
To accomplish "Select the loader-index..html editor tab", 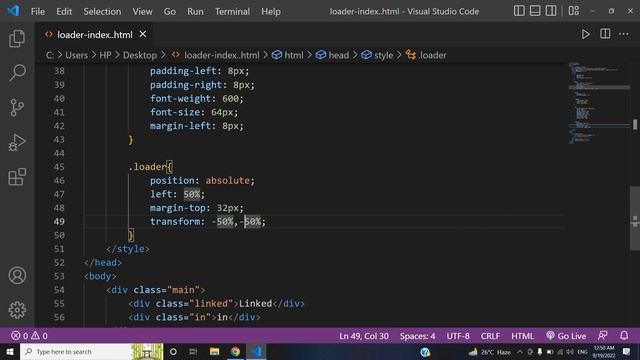I will coord(95,35).
